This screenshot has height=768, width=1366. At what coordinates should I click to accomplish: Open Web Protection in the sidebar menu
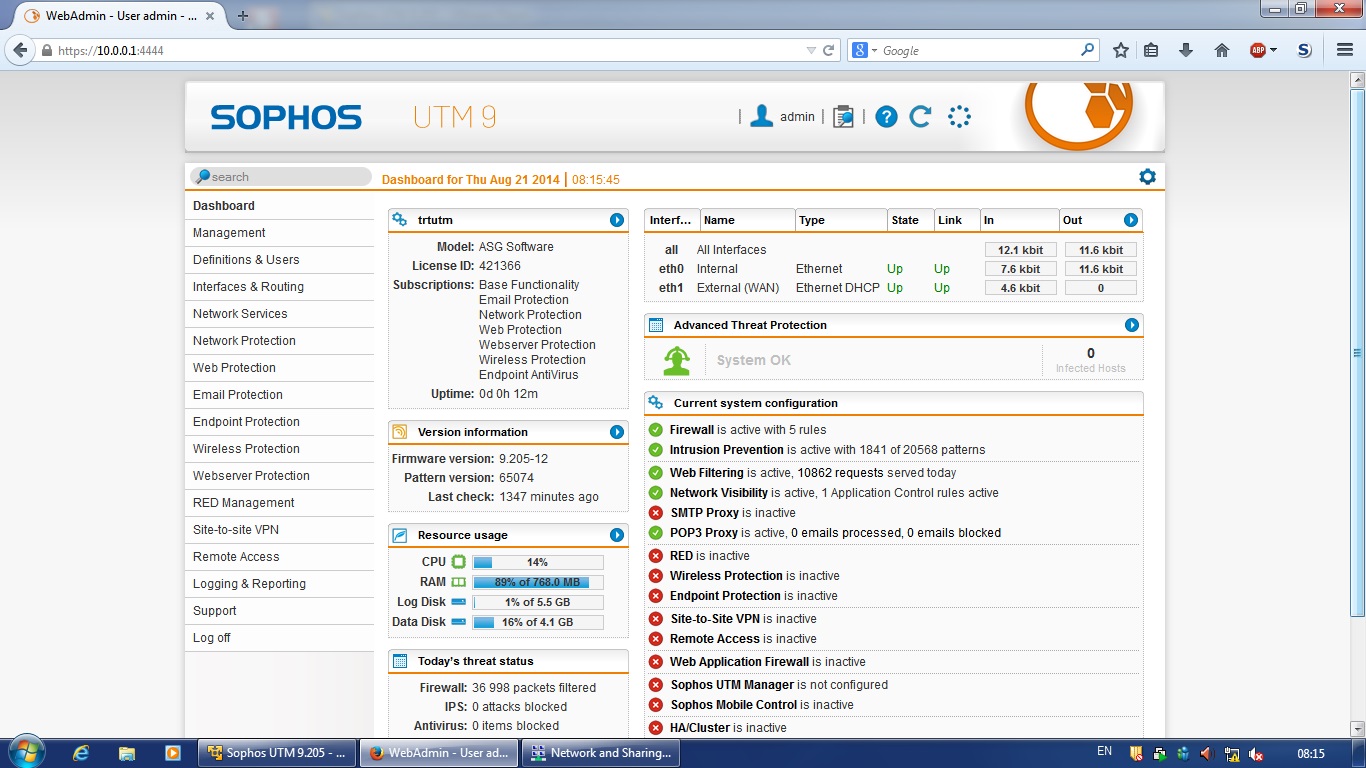(280, 368)
